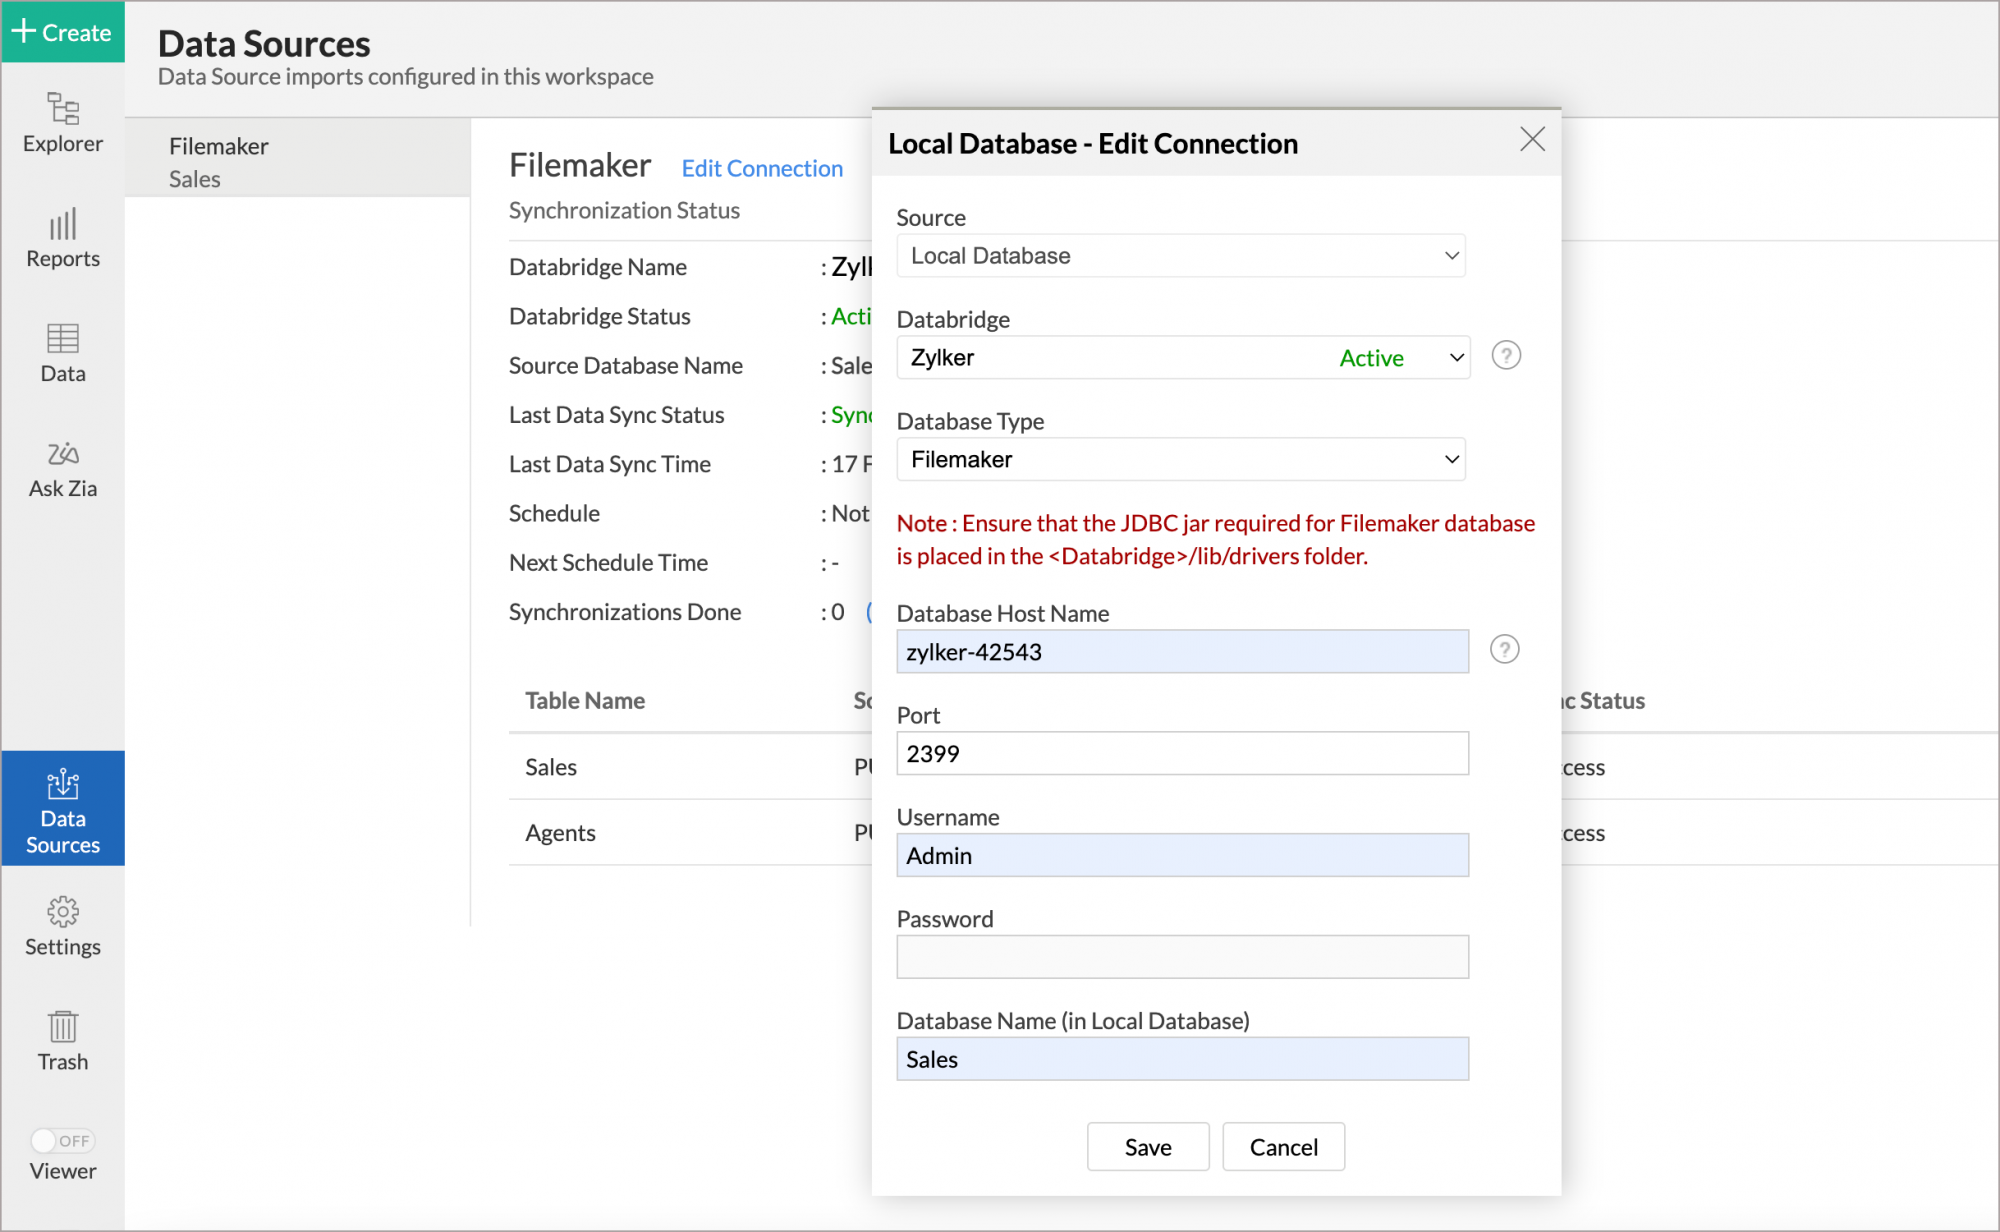Click the help icon beside the Databridge dropdown
Viewport: 2000px width, 1232px height.
pyautogui.click(x=1506, y=355)
